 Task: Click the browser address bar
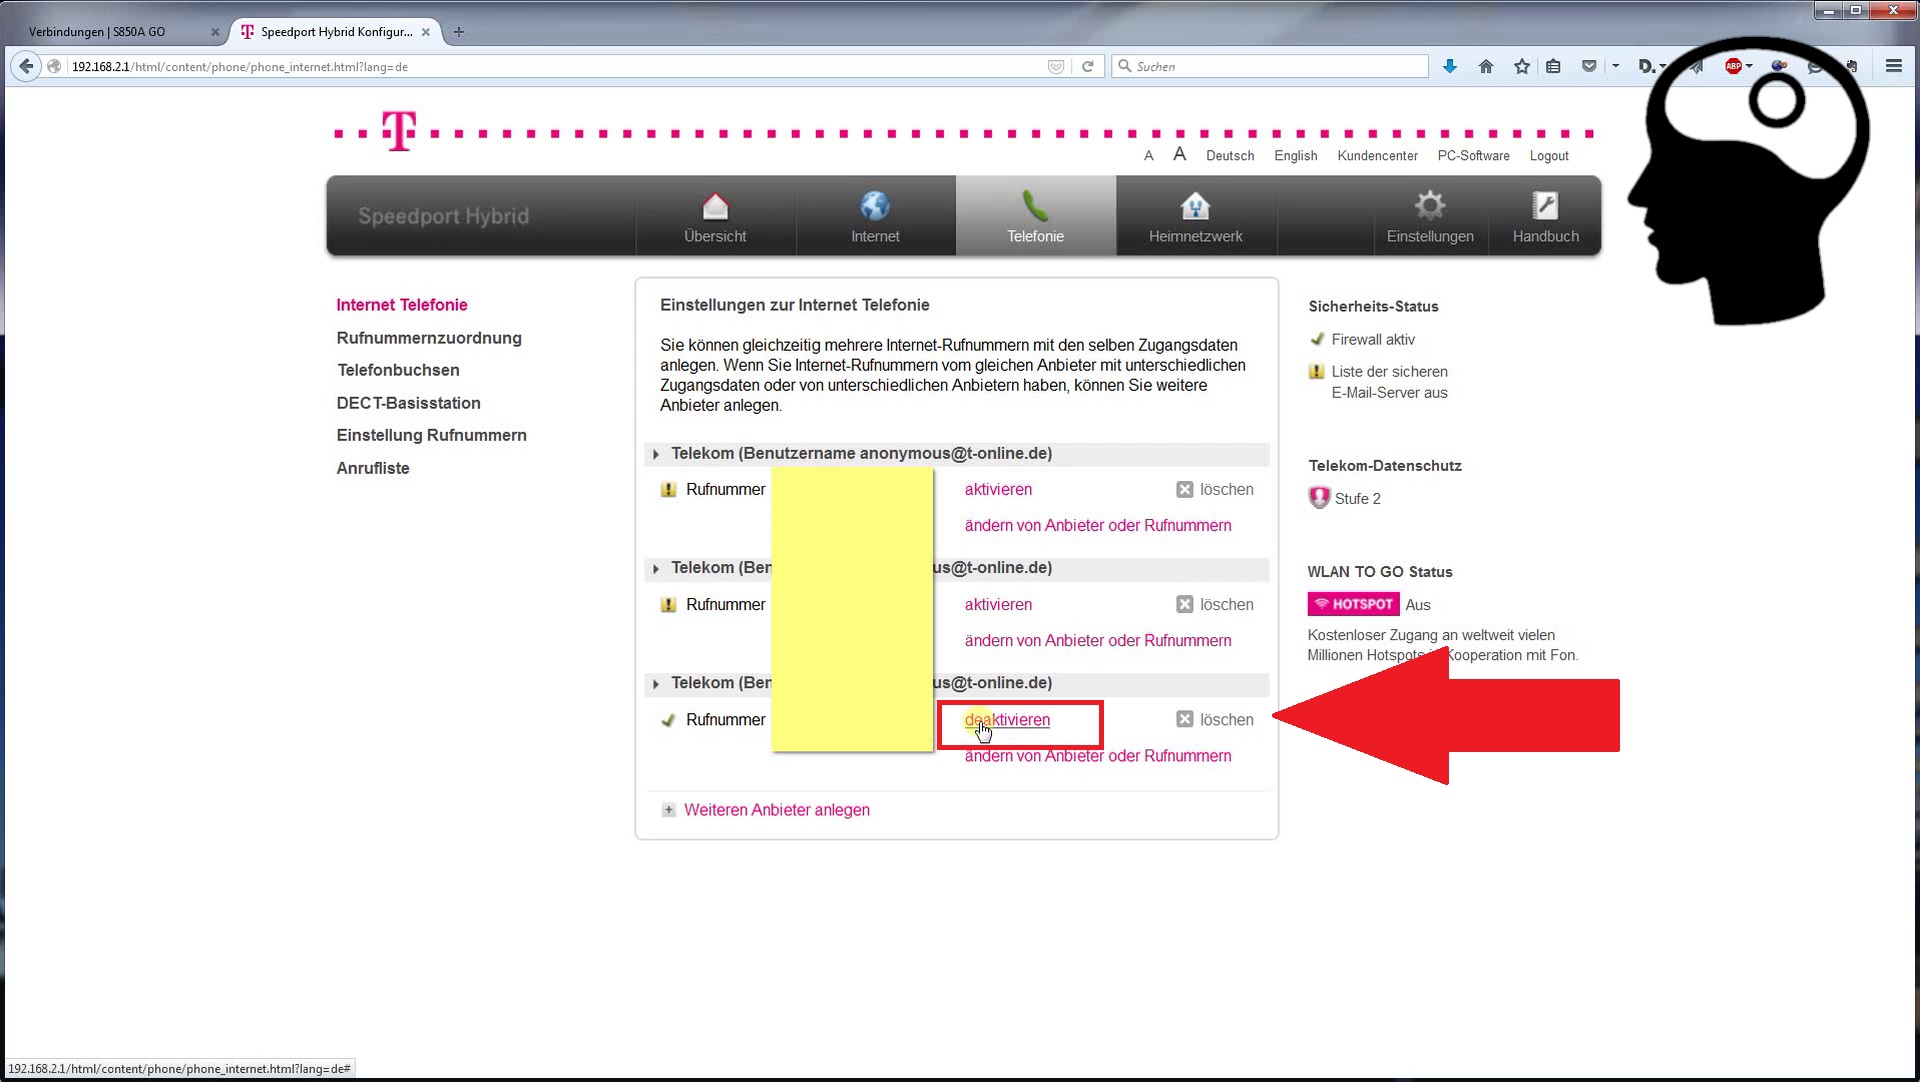tap(555, 66)
